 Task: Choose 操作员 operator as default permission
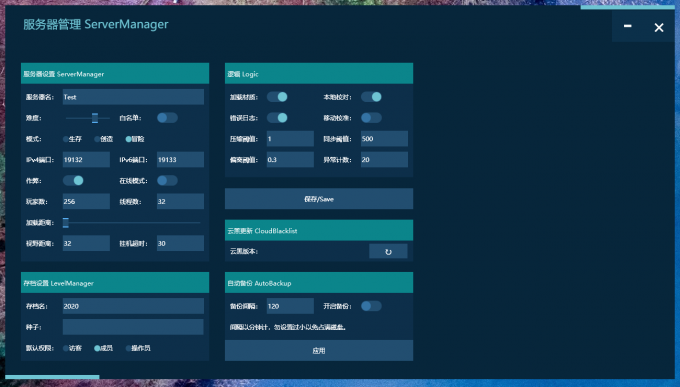(138, 348)
